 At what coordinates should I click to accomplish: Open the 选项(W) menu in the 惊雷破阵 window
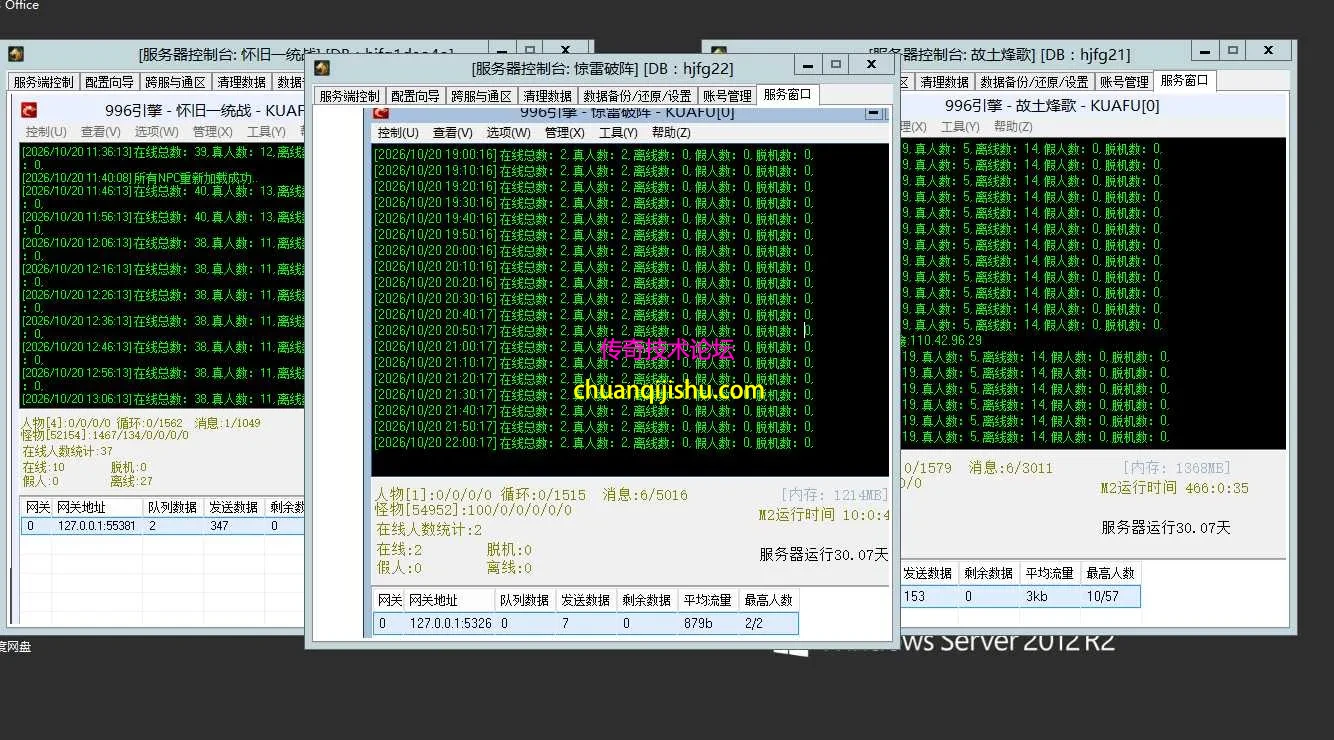pos(509,133)
